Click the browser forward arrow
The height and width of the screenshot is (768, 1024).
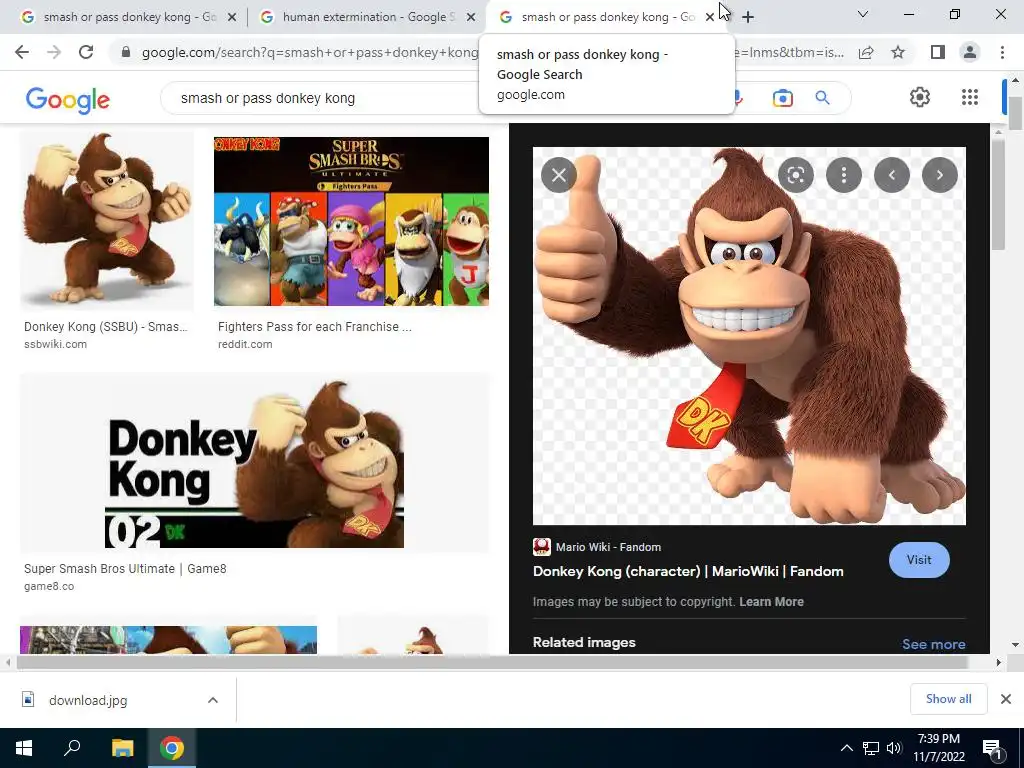pos(54,52)
